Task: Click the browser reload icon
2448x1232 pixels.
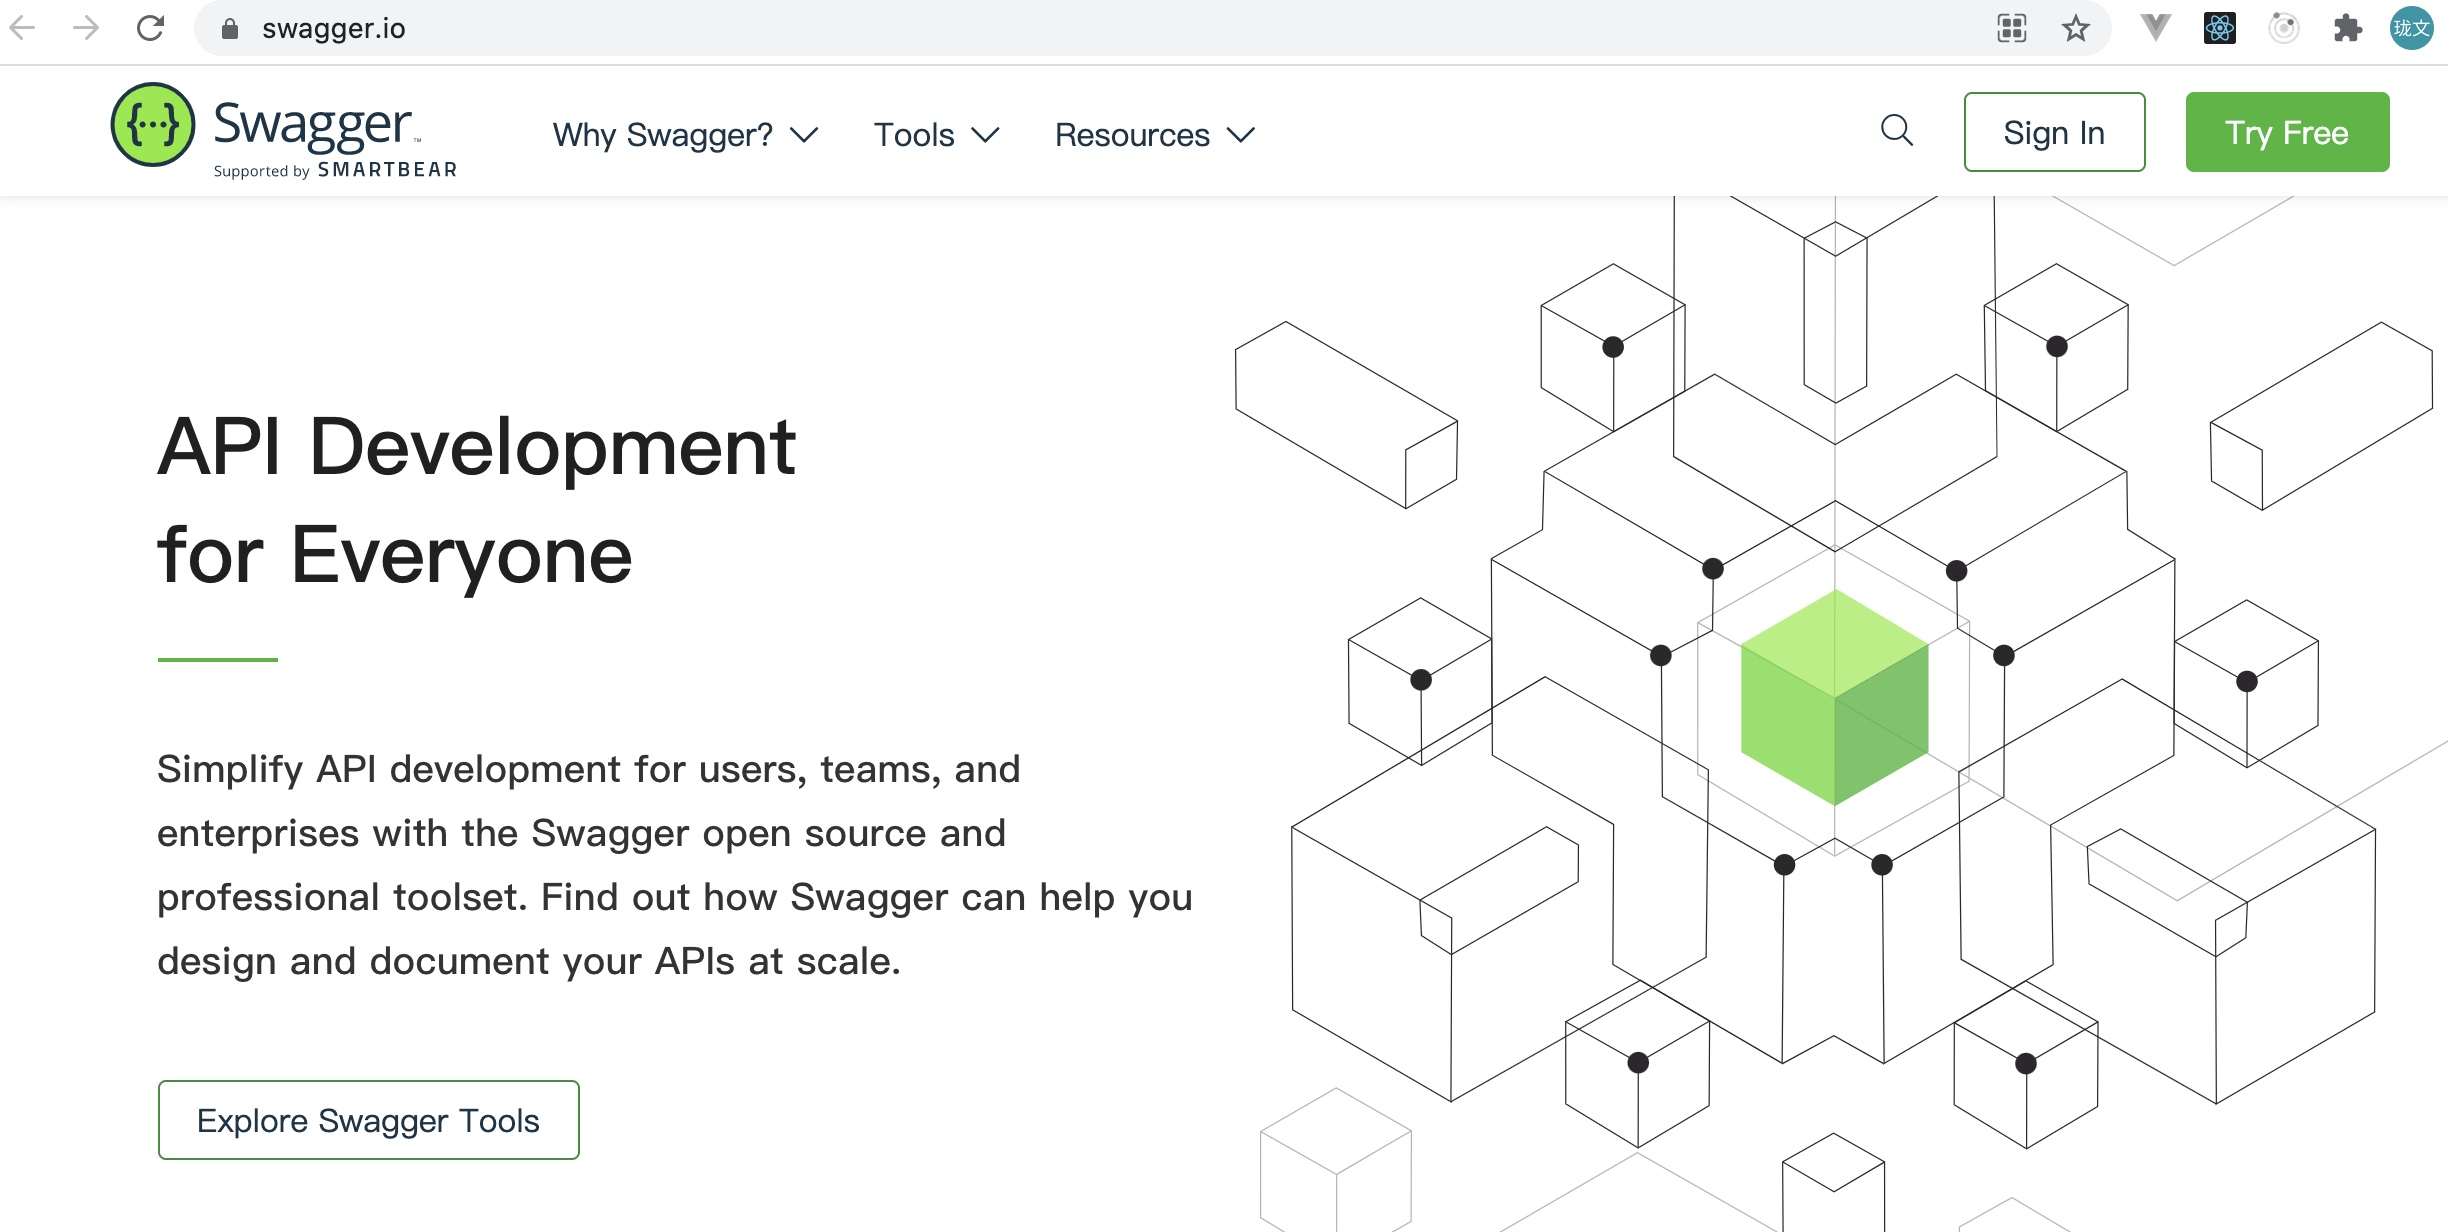Action: click(150, 28)
